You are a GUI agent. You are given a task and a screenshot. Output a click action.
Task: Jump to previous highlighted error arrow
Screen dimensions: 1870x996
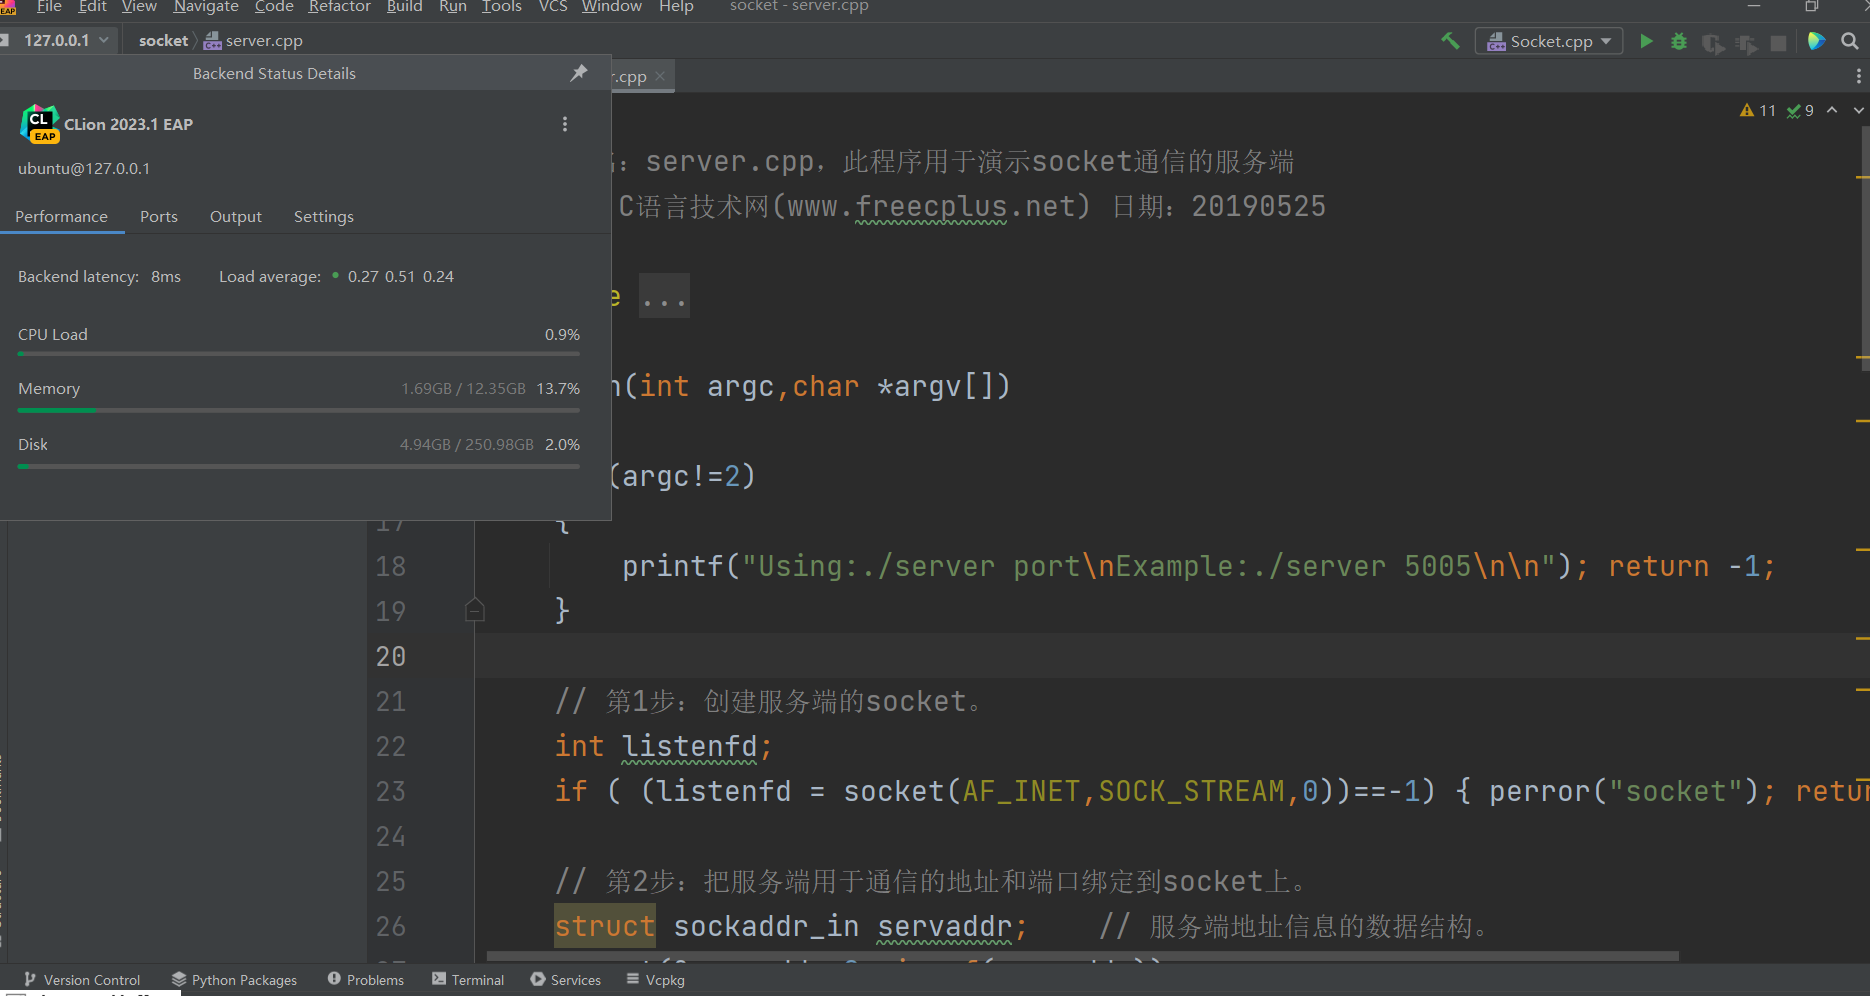[x=1832, y=110]
